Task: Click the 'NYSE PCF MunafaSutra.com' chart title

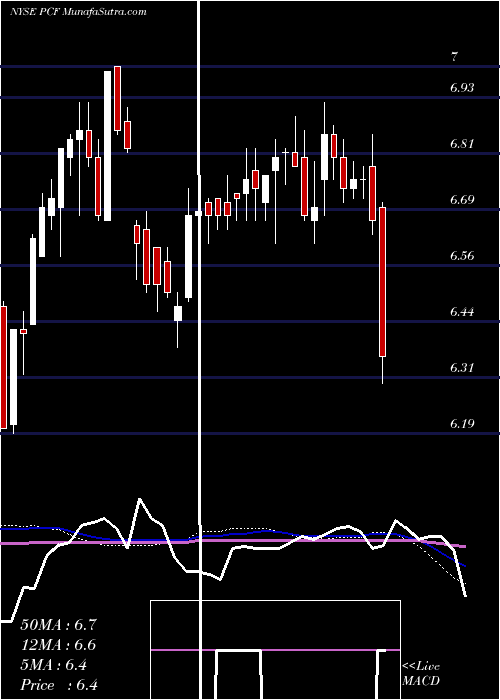Action: click(x=78, y=12)
